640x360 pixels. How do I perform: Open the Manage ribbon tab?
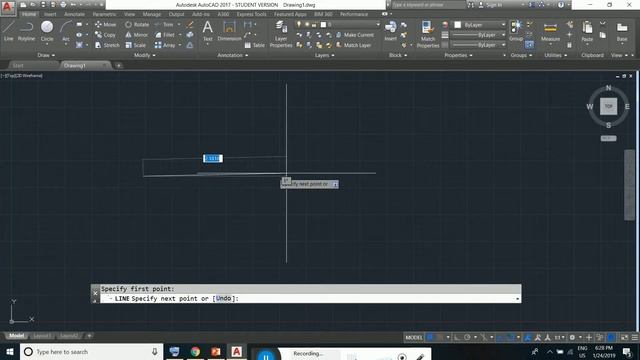coord(151,14)
